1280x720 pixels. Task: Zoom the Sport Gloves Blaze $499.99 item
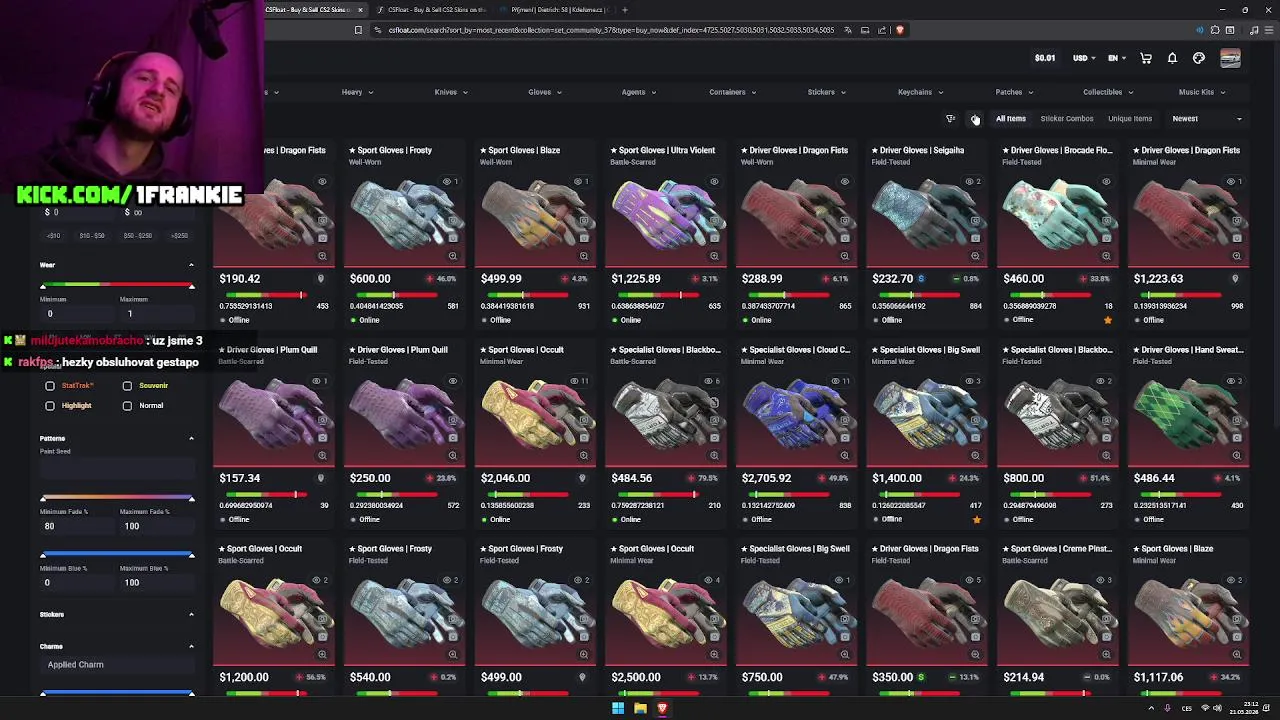(584, 256)
